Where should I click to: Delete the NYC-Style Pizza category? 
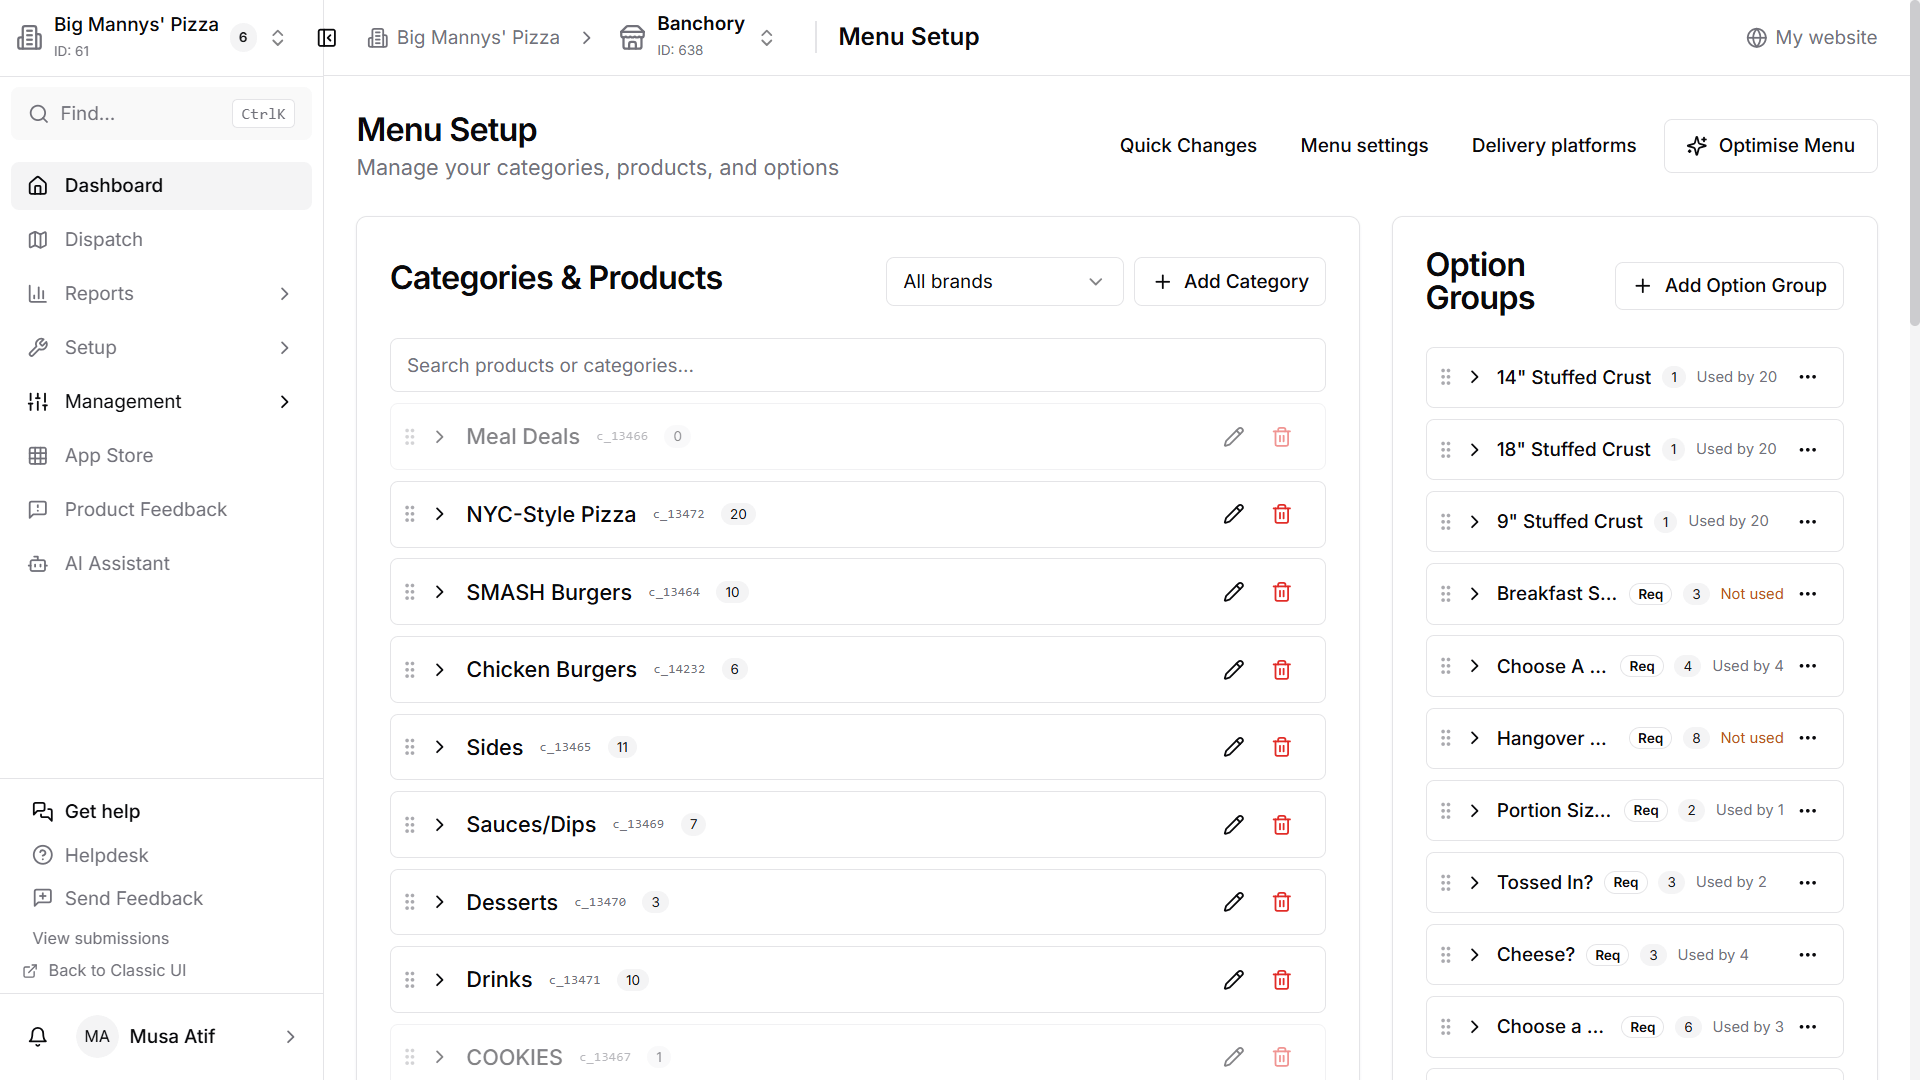tap(1282, 514)
